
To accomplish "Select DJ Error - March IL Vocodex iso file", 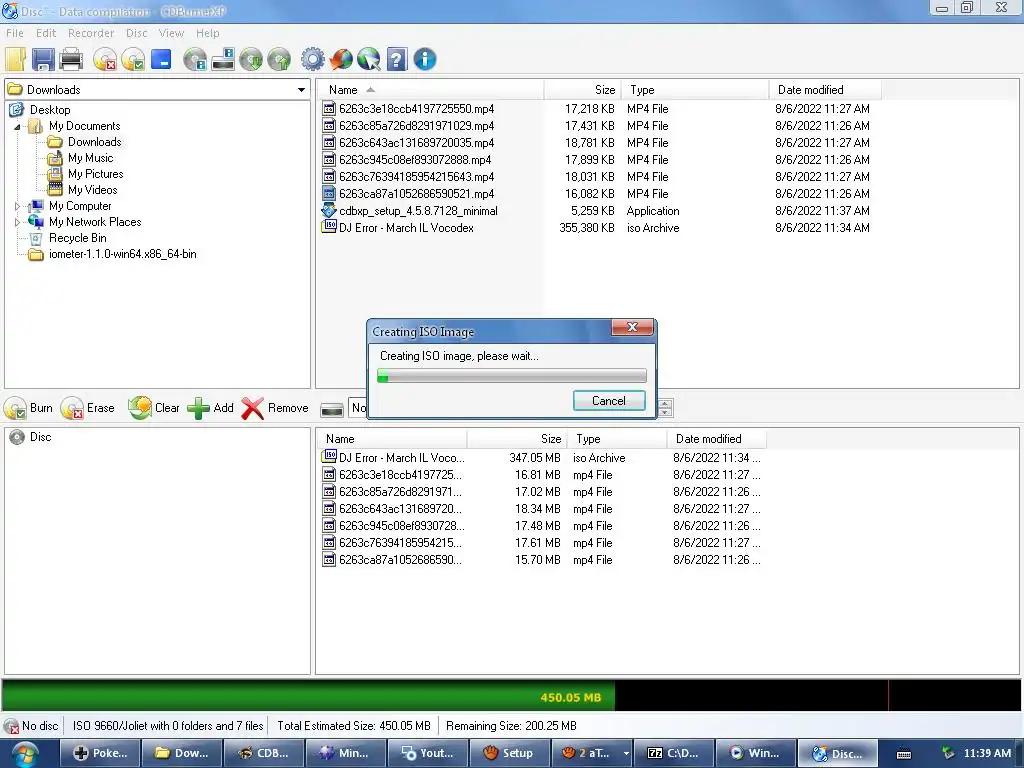I will 406,228.
